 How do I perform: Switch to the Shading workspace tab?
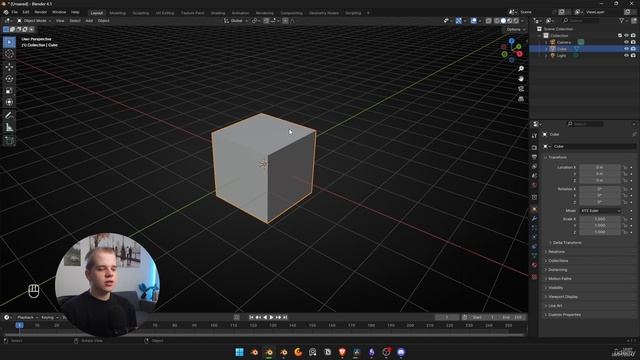218,13
